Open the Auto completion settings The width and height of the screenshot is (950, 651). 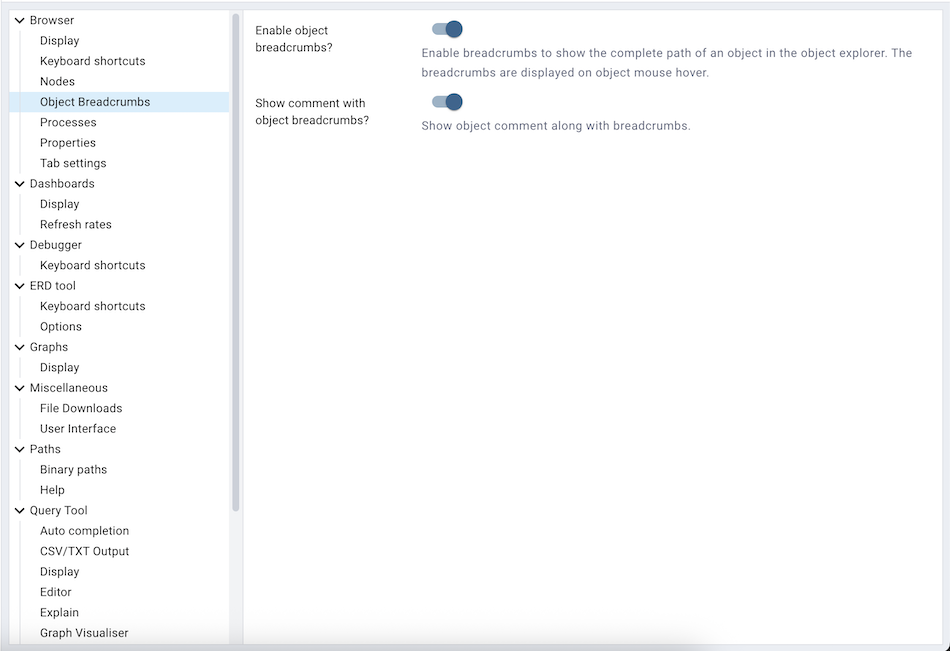[x=84, y=530]
